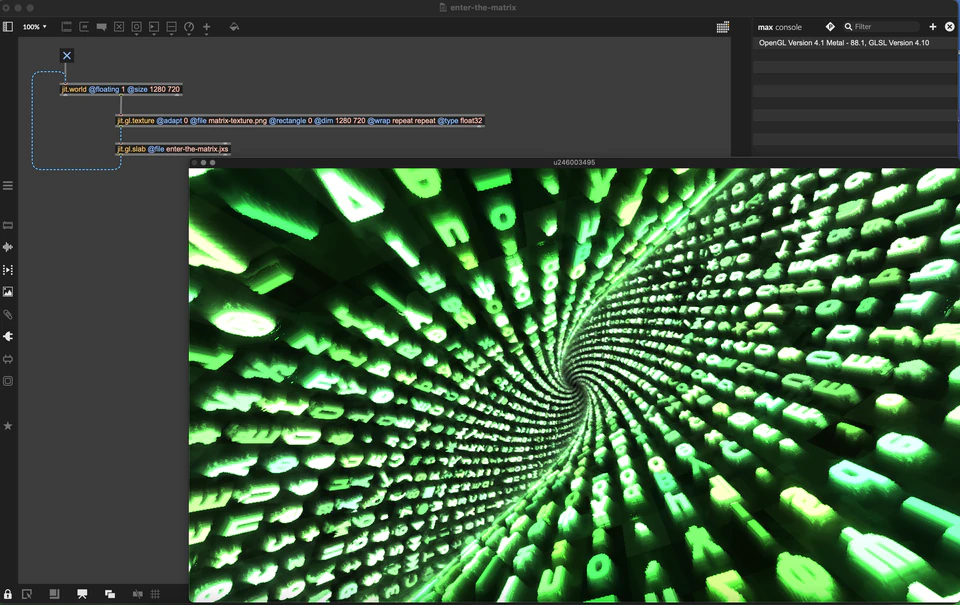Select the OpenGL Version console message

pos(844,43)
